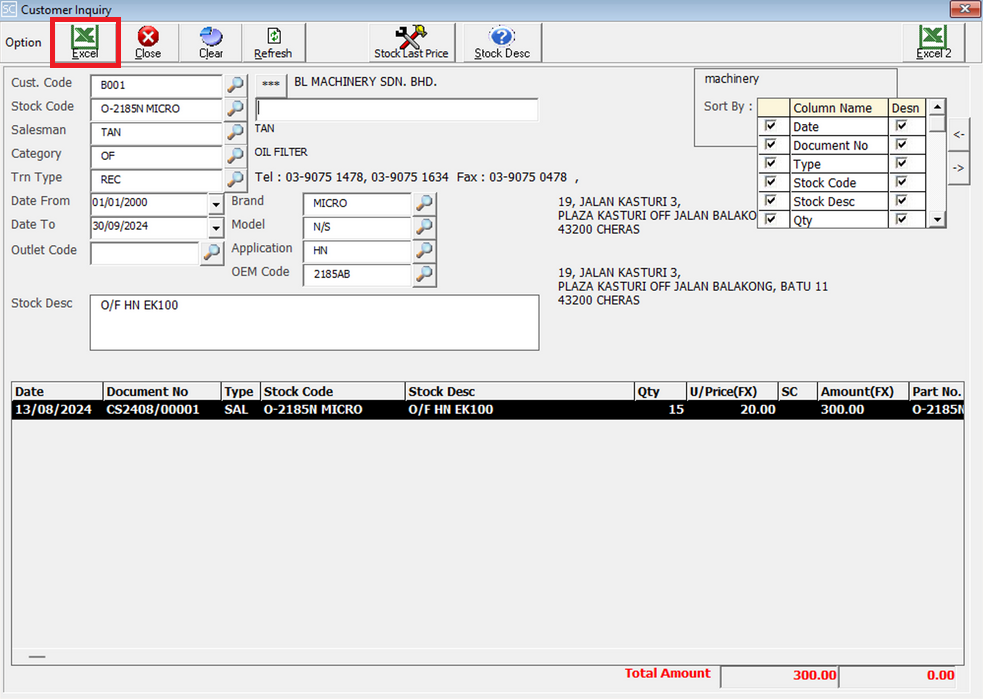Close the Customer Inquiry window
The height and width of the screenshot is (699, 983).
965,9
